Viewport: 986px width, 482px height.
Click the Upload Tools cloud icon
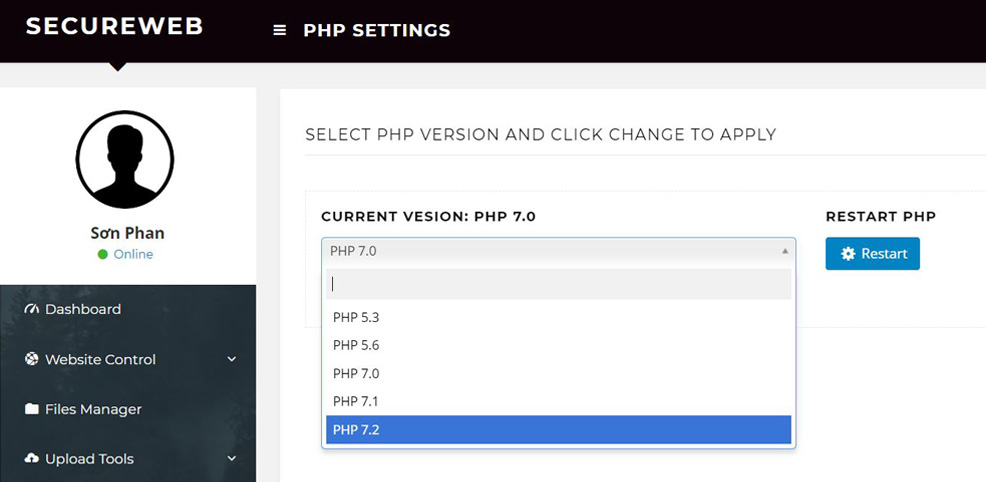point(31,459)
